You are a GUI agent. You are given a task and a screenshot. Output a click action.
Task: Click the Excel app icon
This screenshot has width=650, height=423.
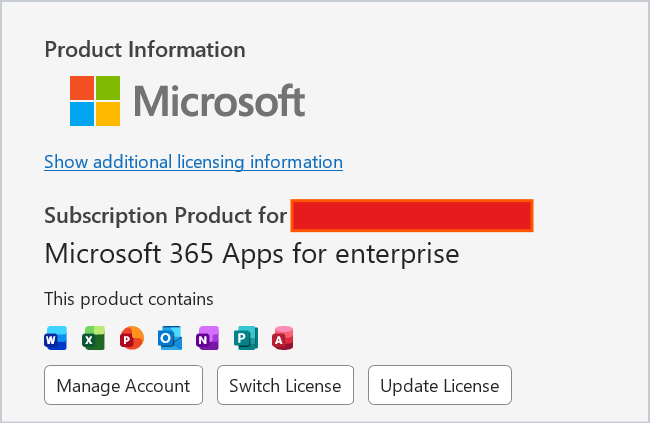pos(94,338)
